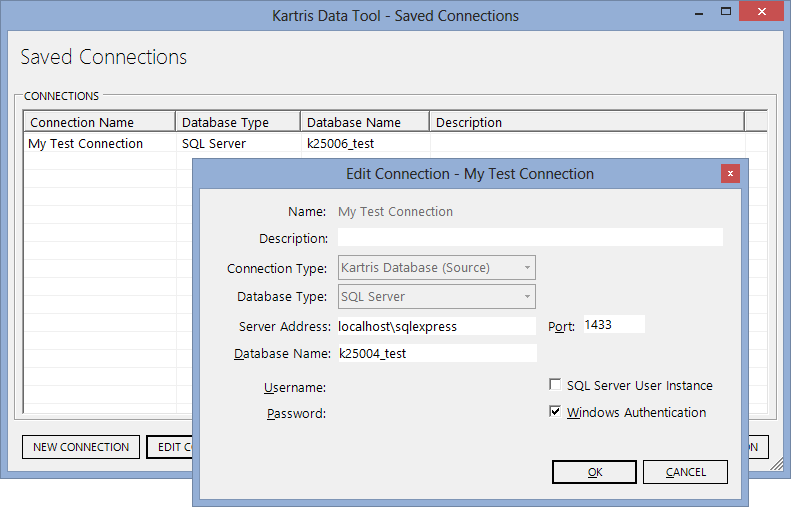The height and width of the screenshot is (507, 791).
Task: Sort by Database Name column header
Action: tap(365, 122)
